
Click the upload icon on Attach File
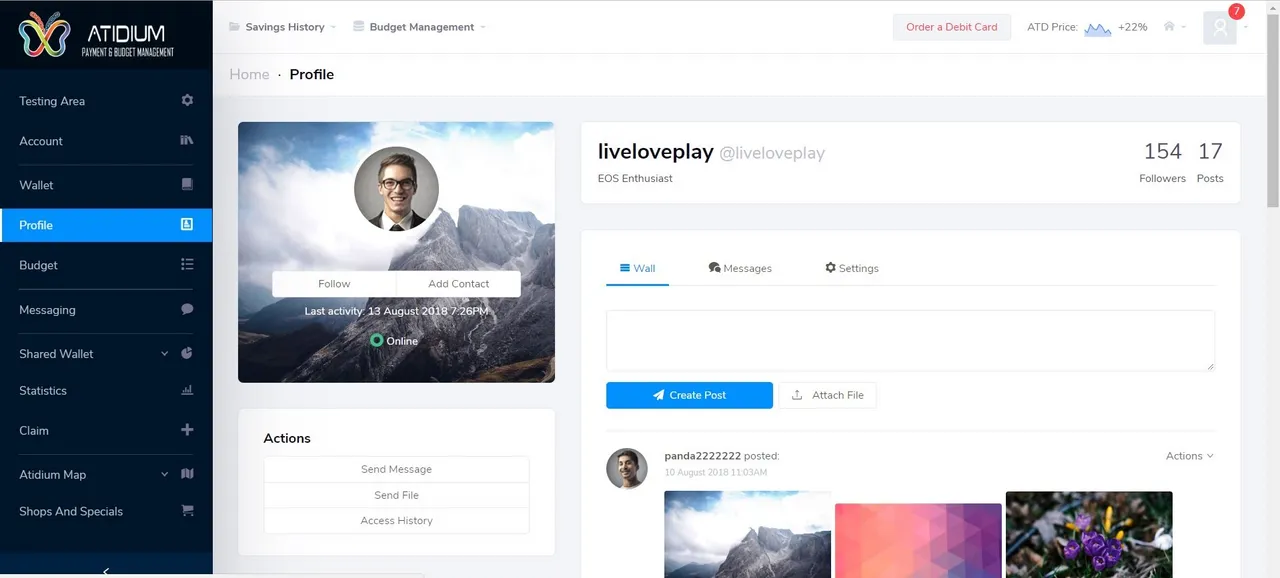pyautogui.click(x=797, y=395)
